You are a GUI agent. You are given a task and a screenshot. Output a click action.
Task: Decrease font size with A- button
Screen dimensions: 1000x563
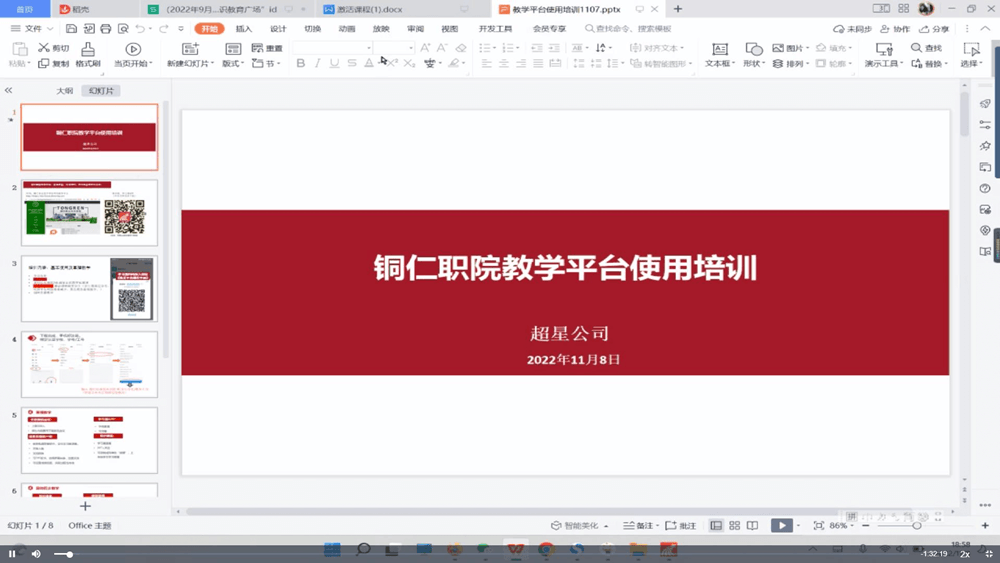click(x=442, y=48)
